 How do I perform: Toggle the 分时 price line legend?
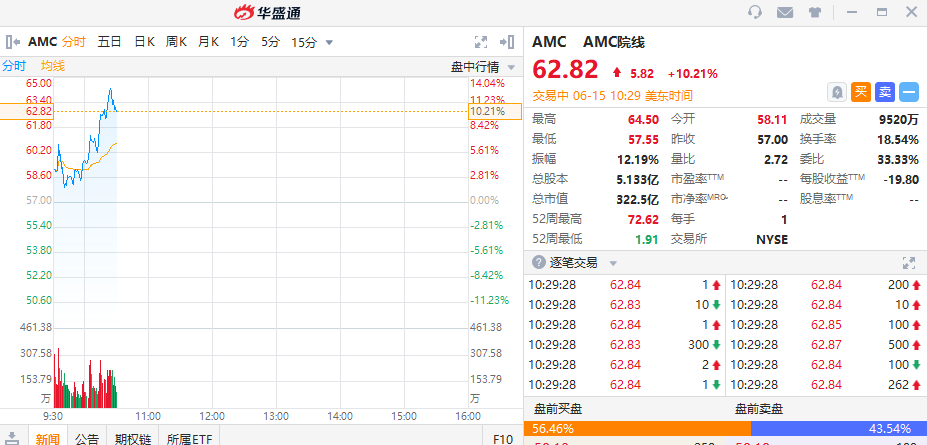(14, 66)
